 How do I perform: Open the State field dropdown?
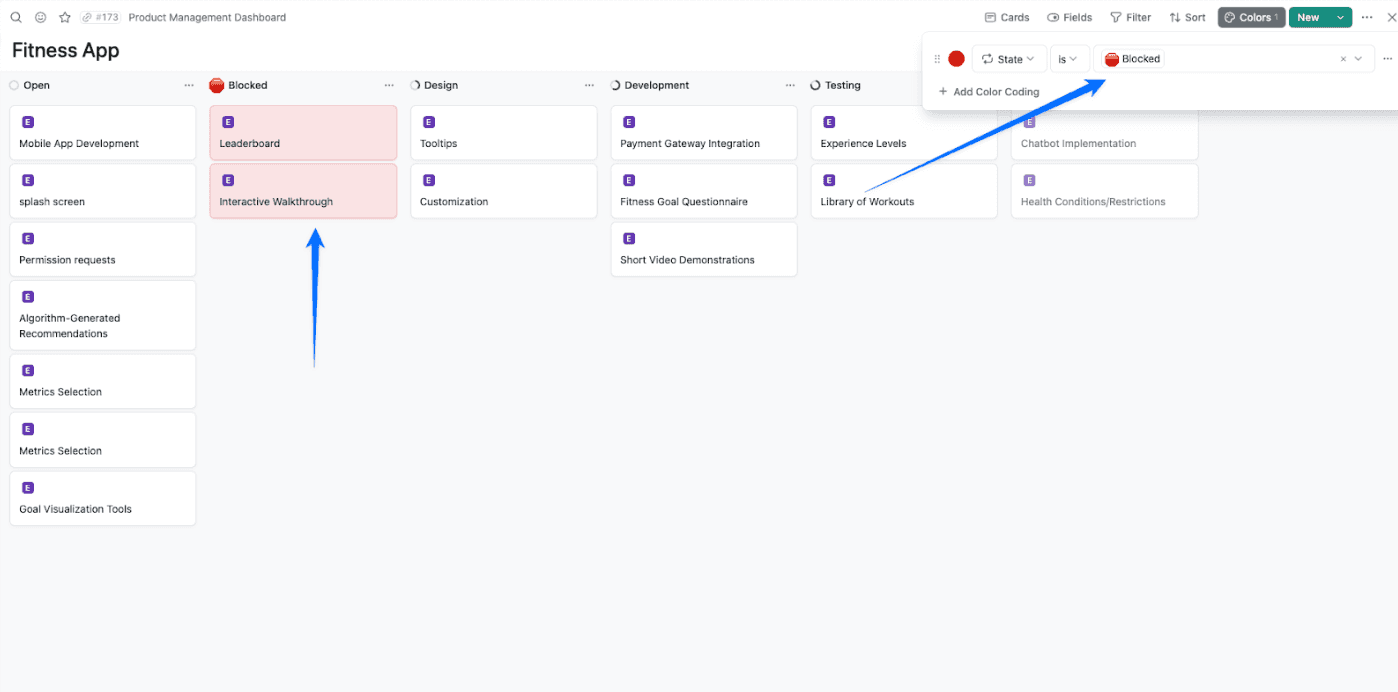coord(1010,58)
